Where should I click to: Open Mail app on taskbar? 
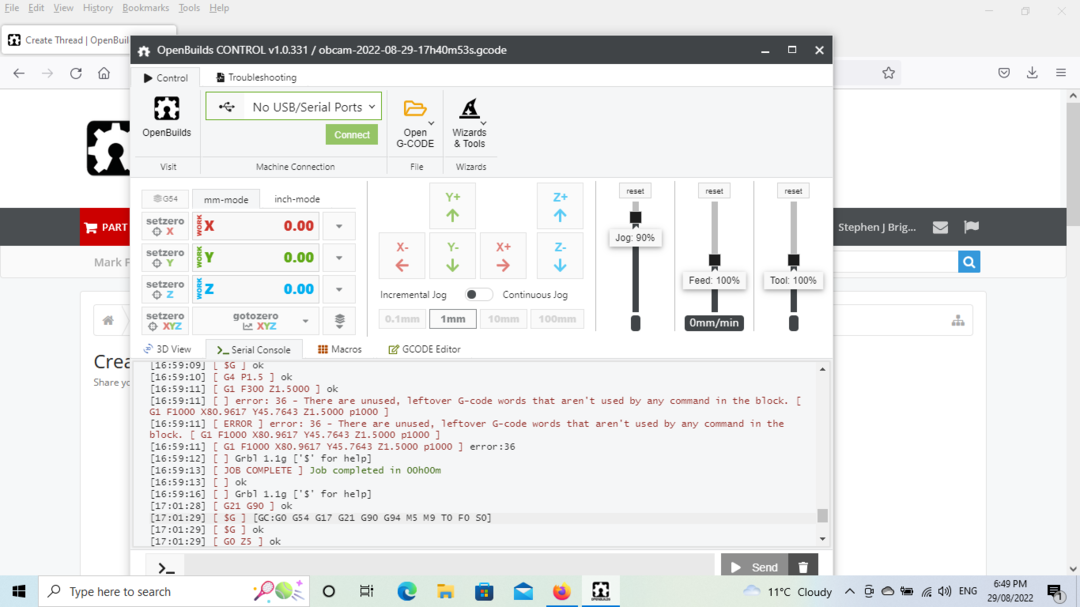[x=523, y=591]
